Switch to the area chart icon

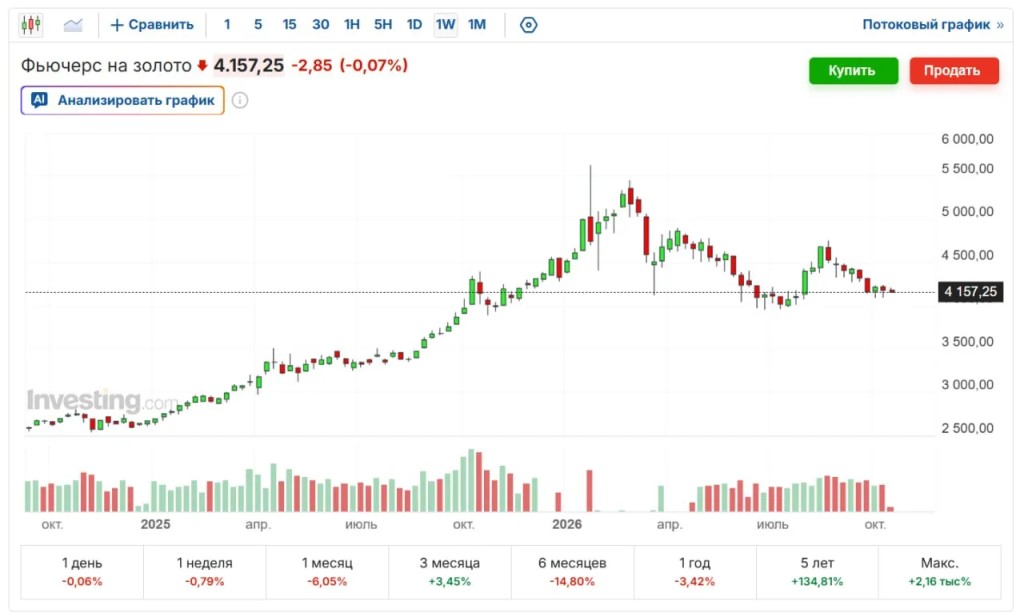coord(73,25)
